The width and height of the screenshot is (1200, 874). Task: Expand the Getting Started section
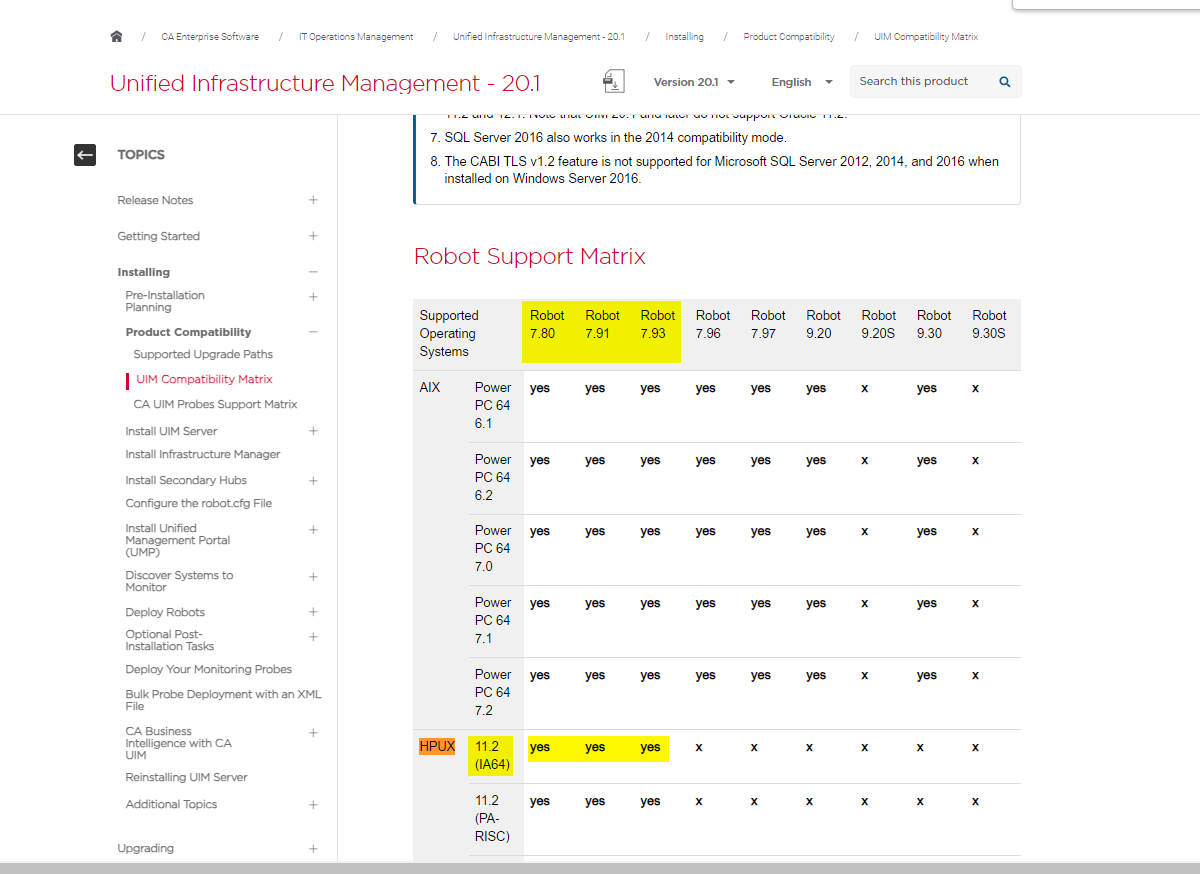313,236
